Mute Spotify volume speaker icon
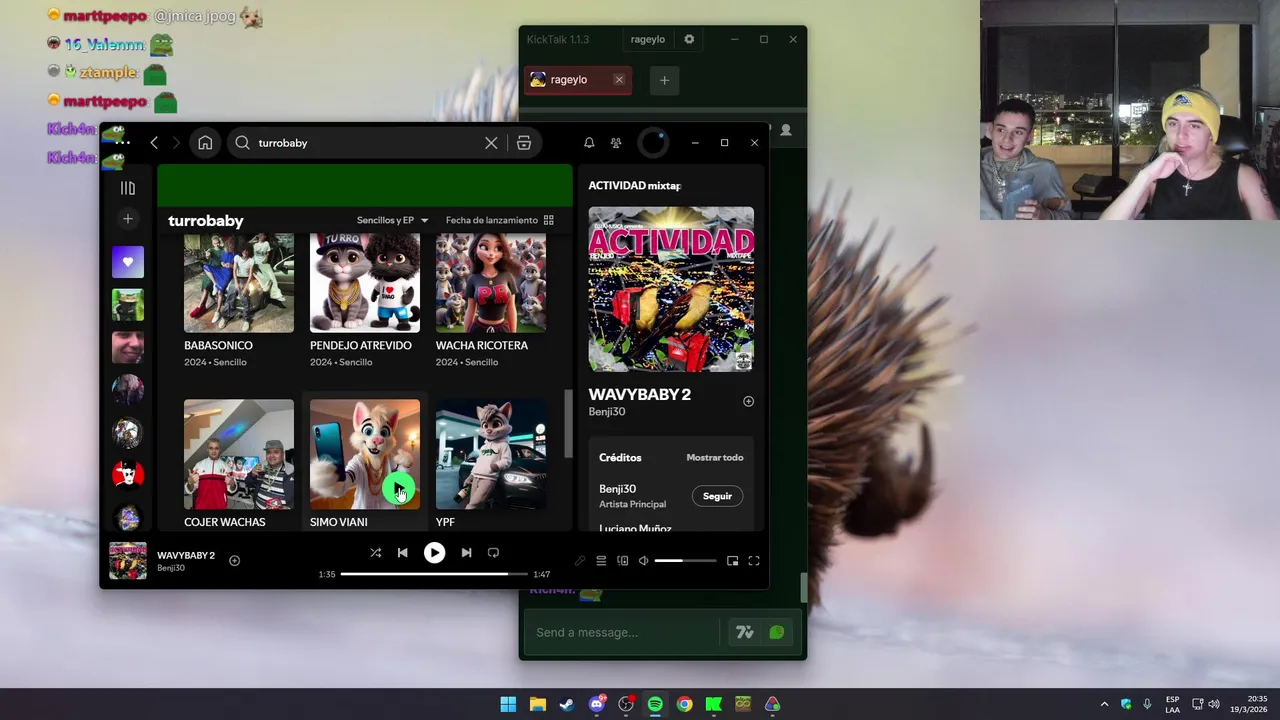Viewport: 1280px width, 720px height. click(644, 561)
